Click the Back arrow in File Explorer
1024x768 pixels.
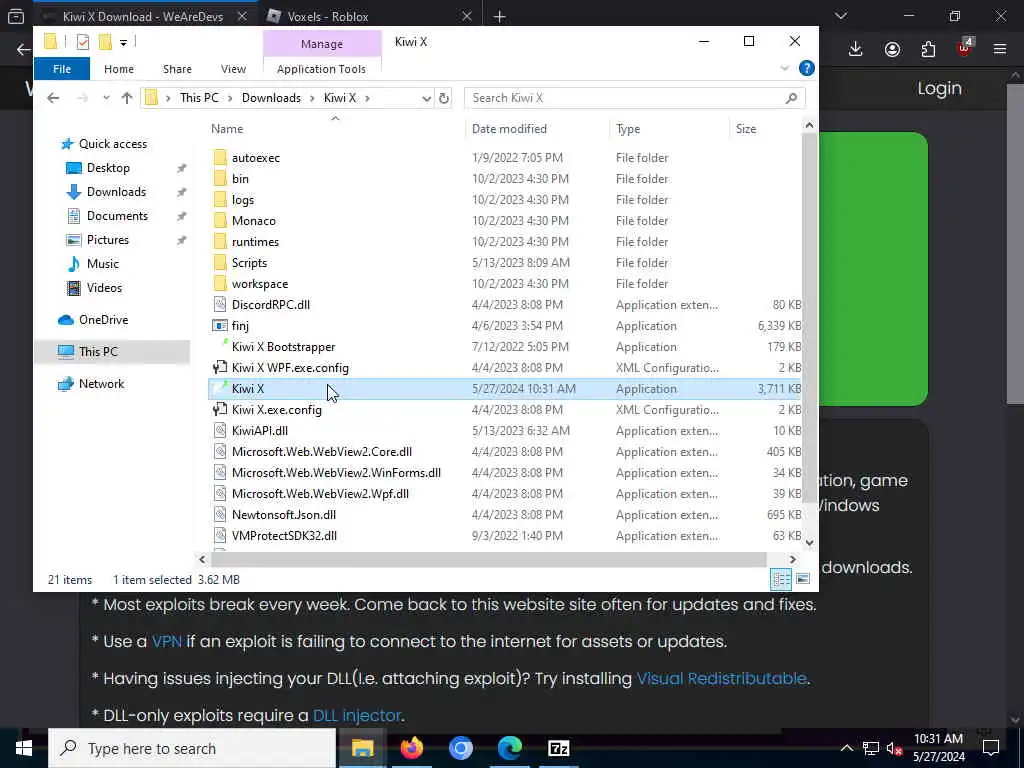tap(53, 98)
